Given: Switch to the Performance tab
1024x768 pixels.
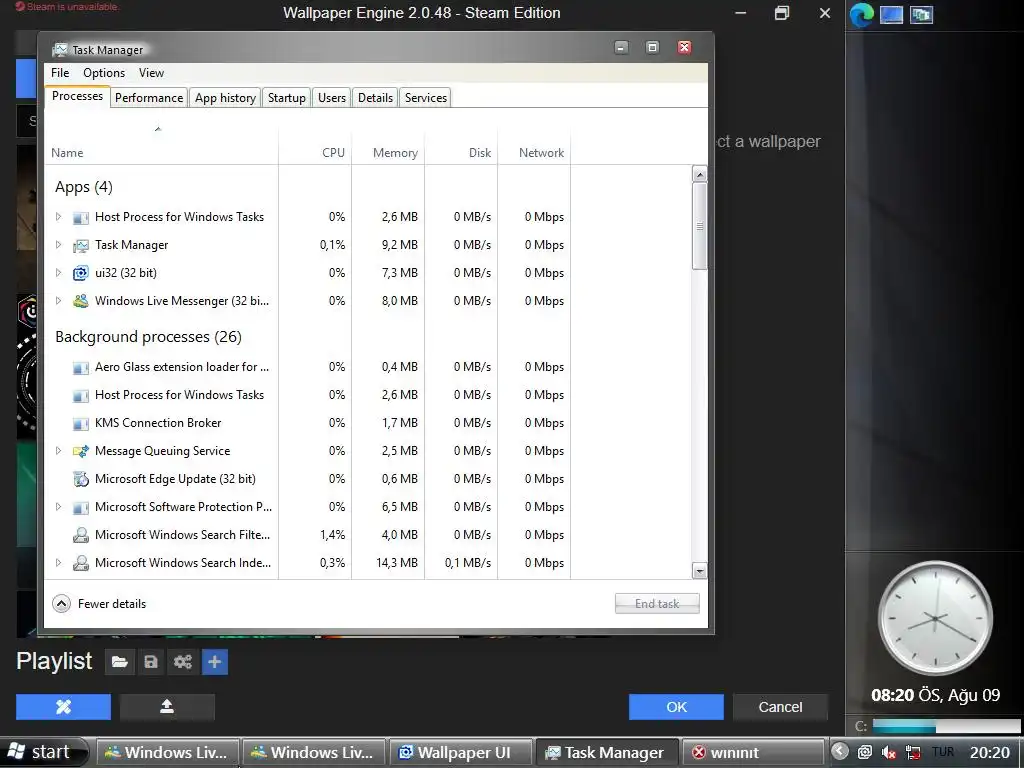Looking at the screenshot, I should (x=149, y=98).
